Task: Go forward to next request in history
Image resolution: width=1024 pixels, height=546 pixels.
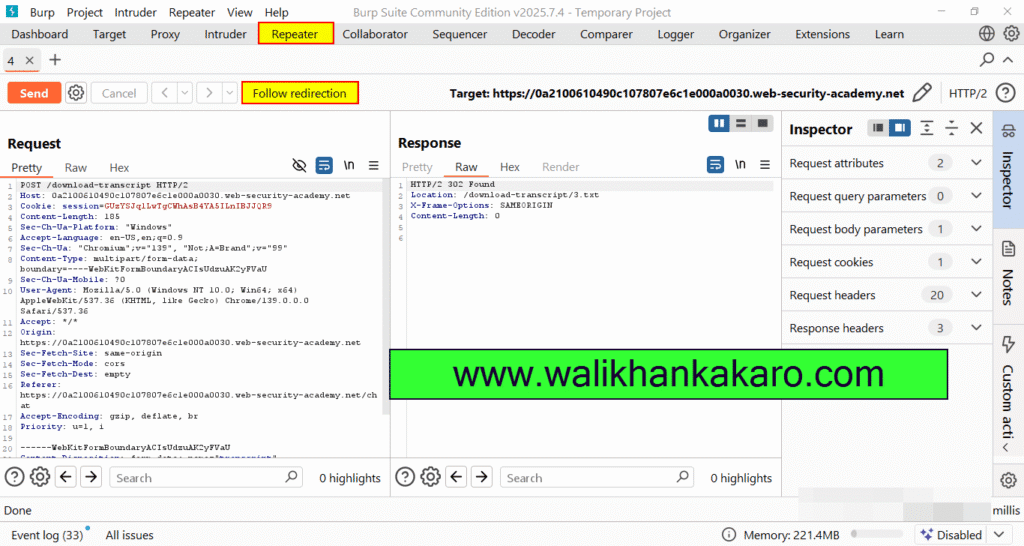Action: click(x=209, y=93)
